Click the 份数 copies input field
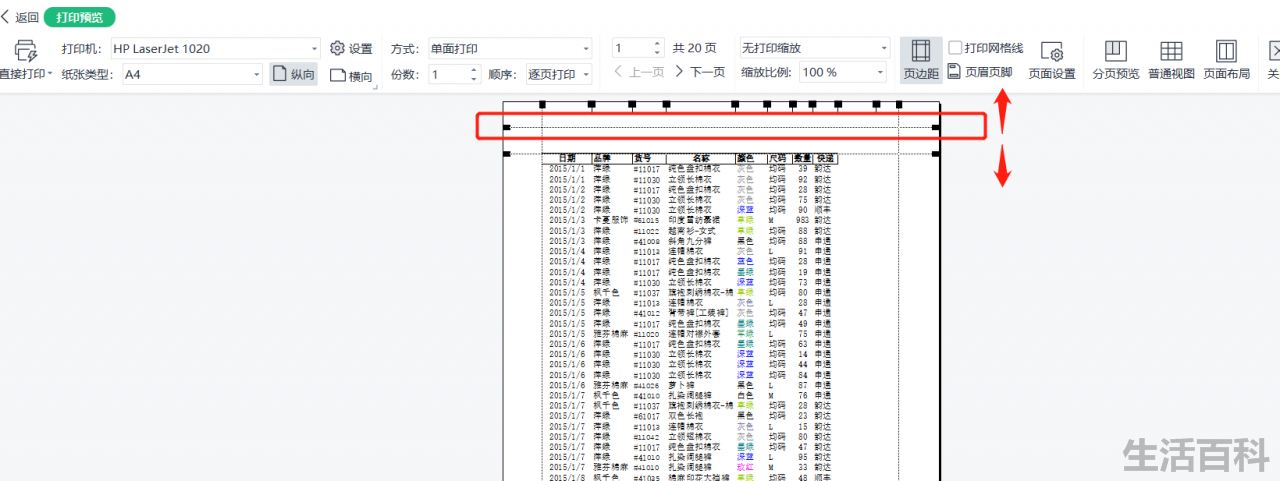1280x481 pixels. (448, 74)
